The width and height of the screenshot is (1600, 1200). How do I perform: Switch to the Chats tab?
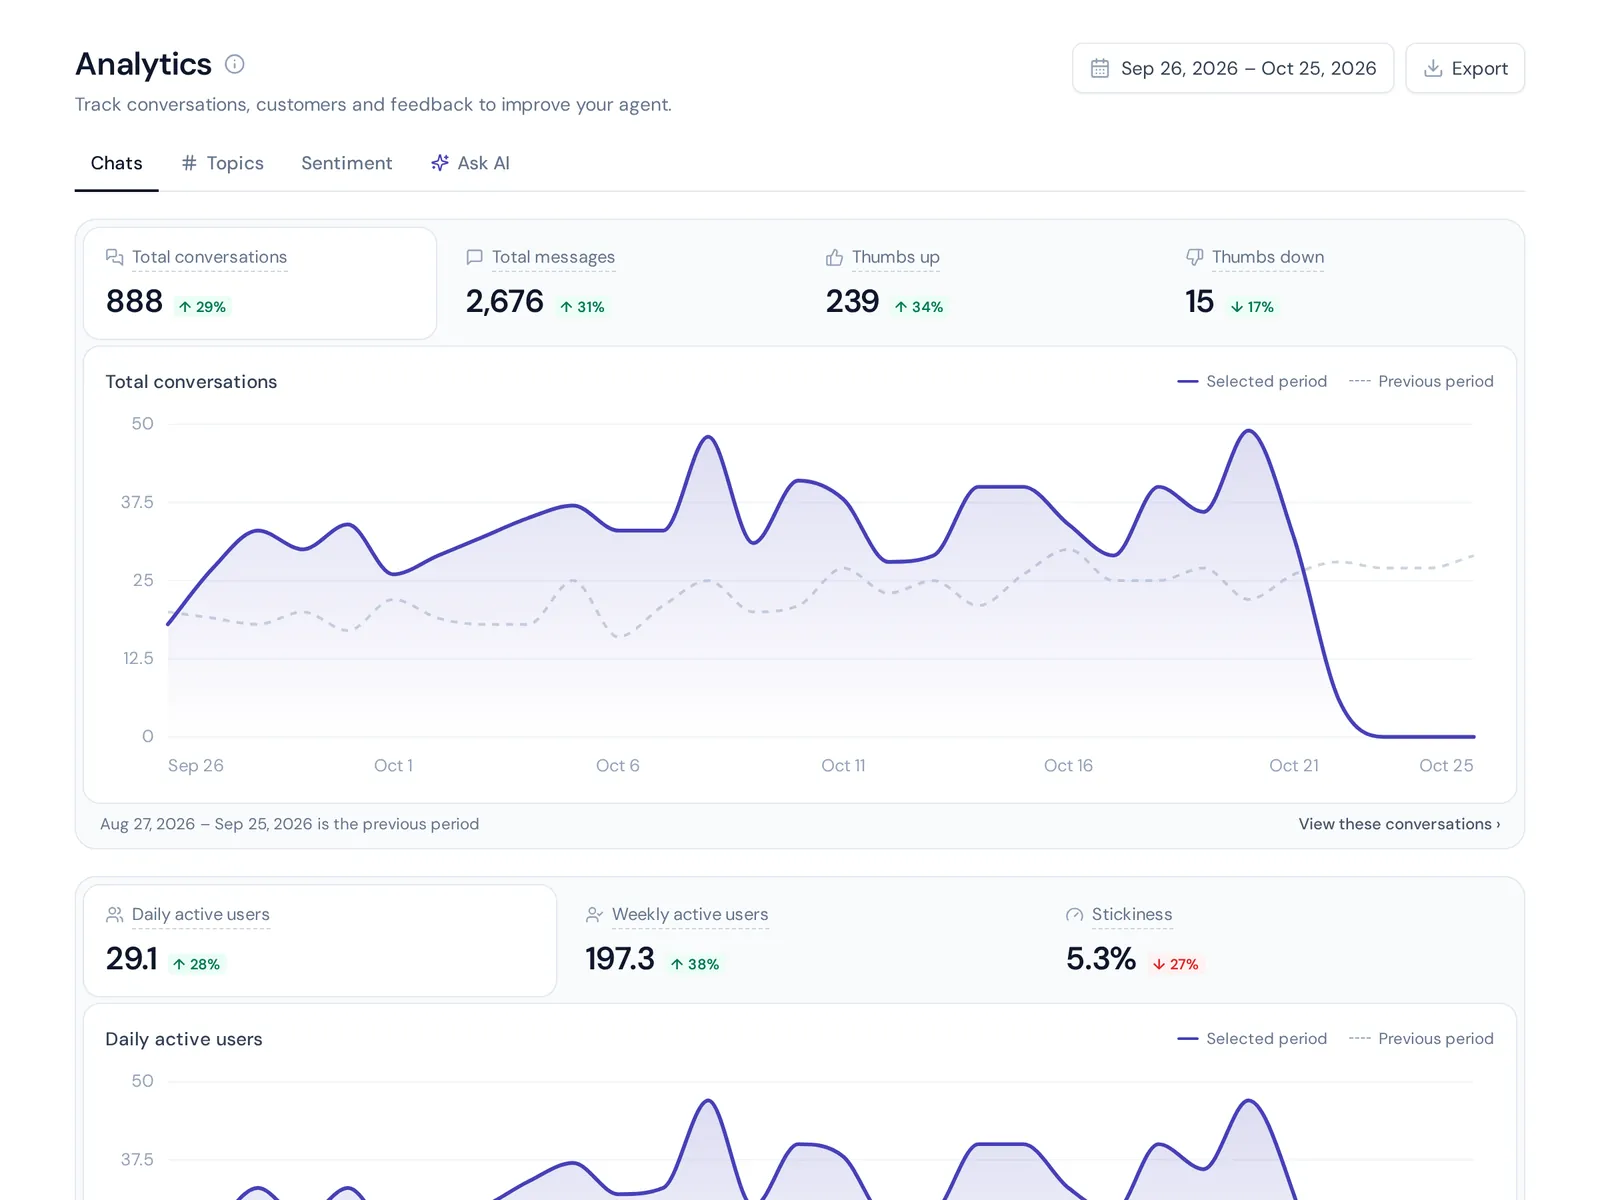pyautogui.click(x=117, y=163)
